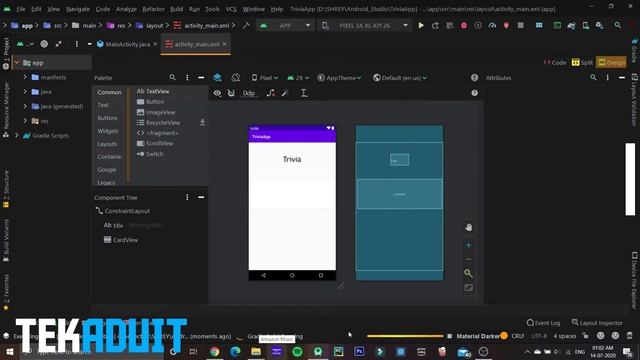Open the Pixel device preview dropdown
This screenshot has width=640, height=360.
[x=264, y=78]
